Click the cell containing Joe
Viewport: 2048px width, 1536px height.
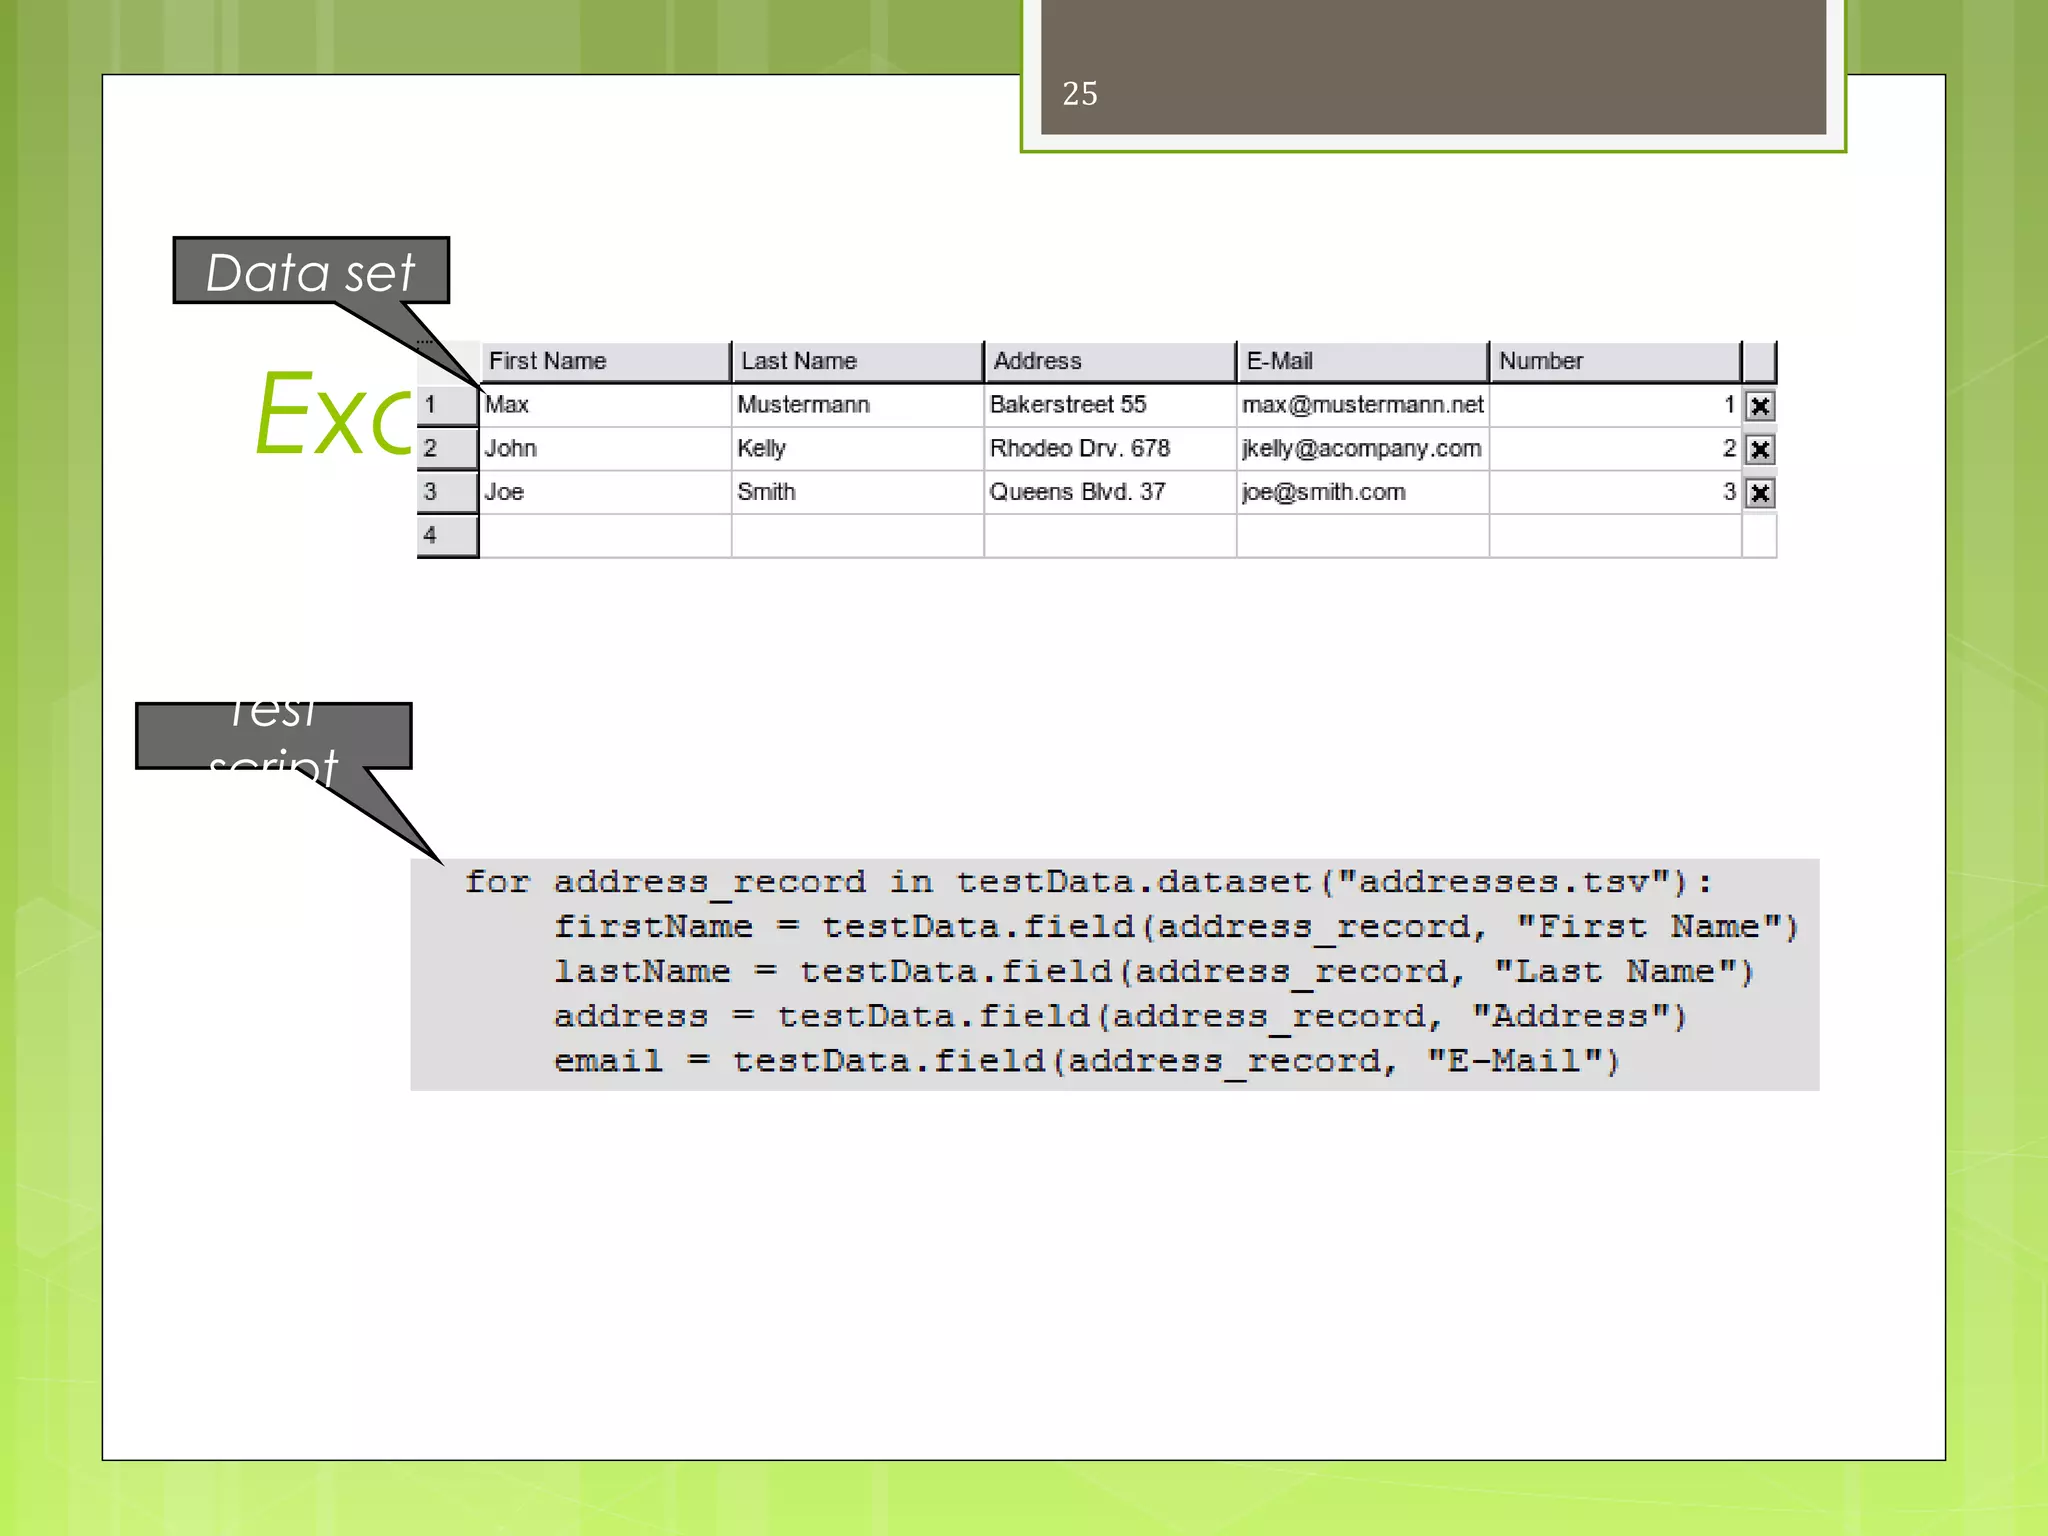coord(605,492)
